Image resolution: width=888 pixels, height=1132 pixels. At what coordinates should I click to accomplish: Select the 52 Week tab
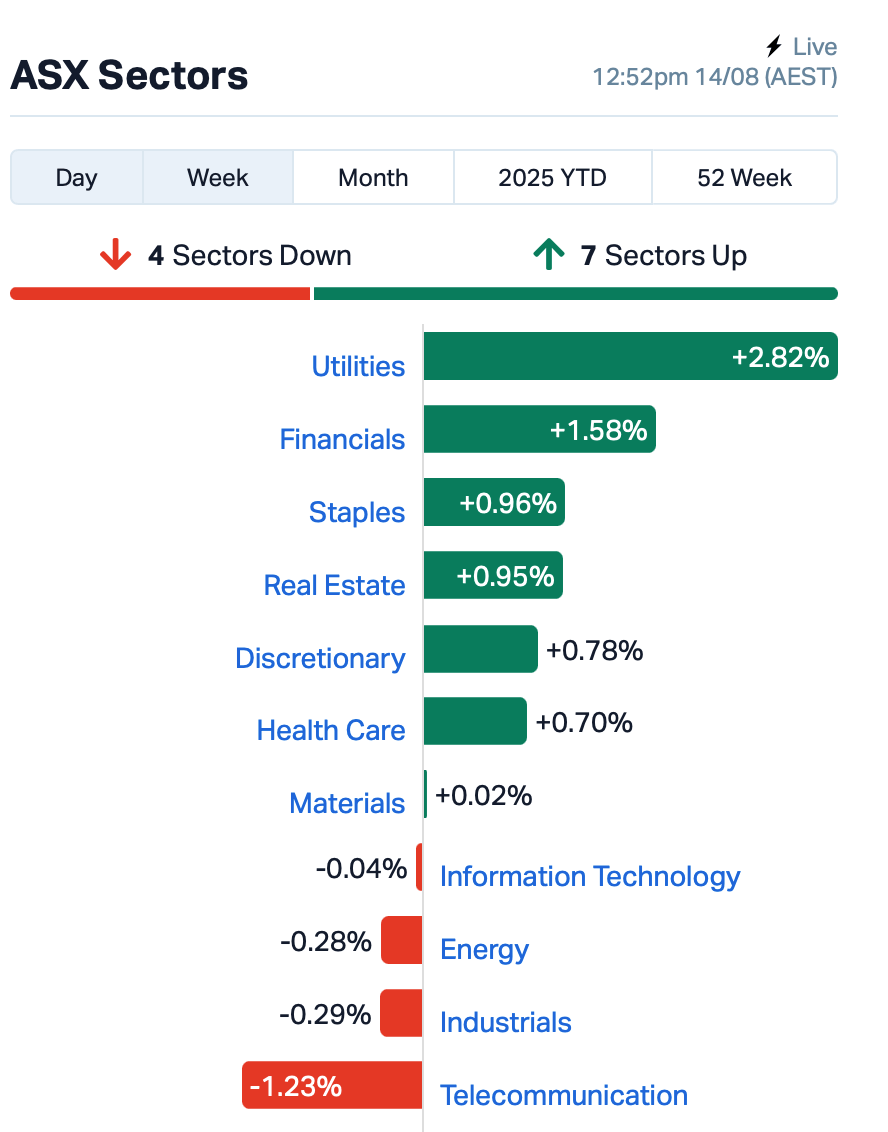[x=744, y=178]
